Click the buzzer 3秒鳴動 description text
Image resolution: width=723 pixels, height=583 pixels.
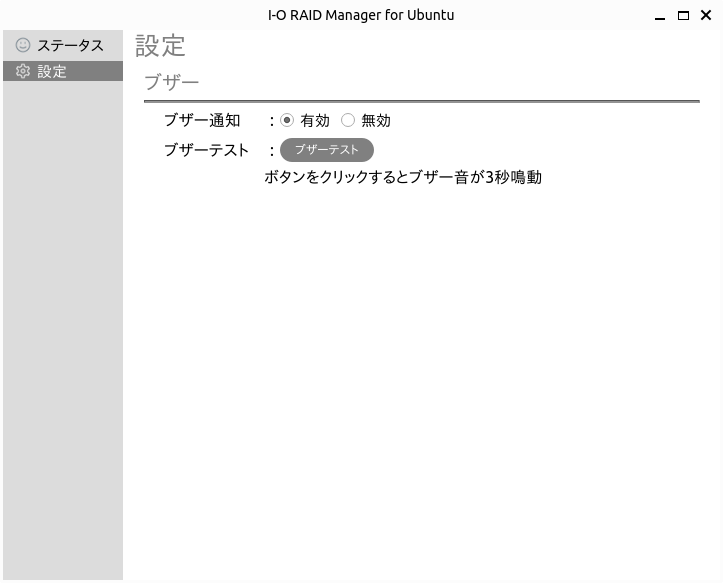click(x=402, y=178)
